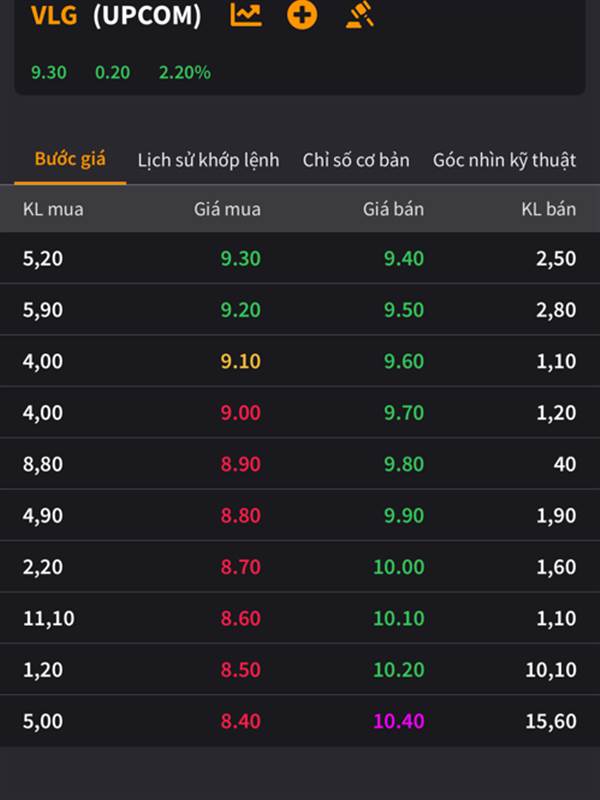This screenshot has width=600, height=800.
Task: Click the KL bán column header
Action: coord(548,209)
